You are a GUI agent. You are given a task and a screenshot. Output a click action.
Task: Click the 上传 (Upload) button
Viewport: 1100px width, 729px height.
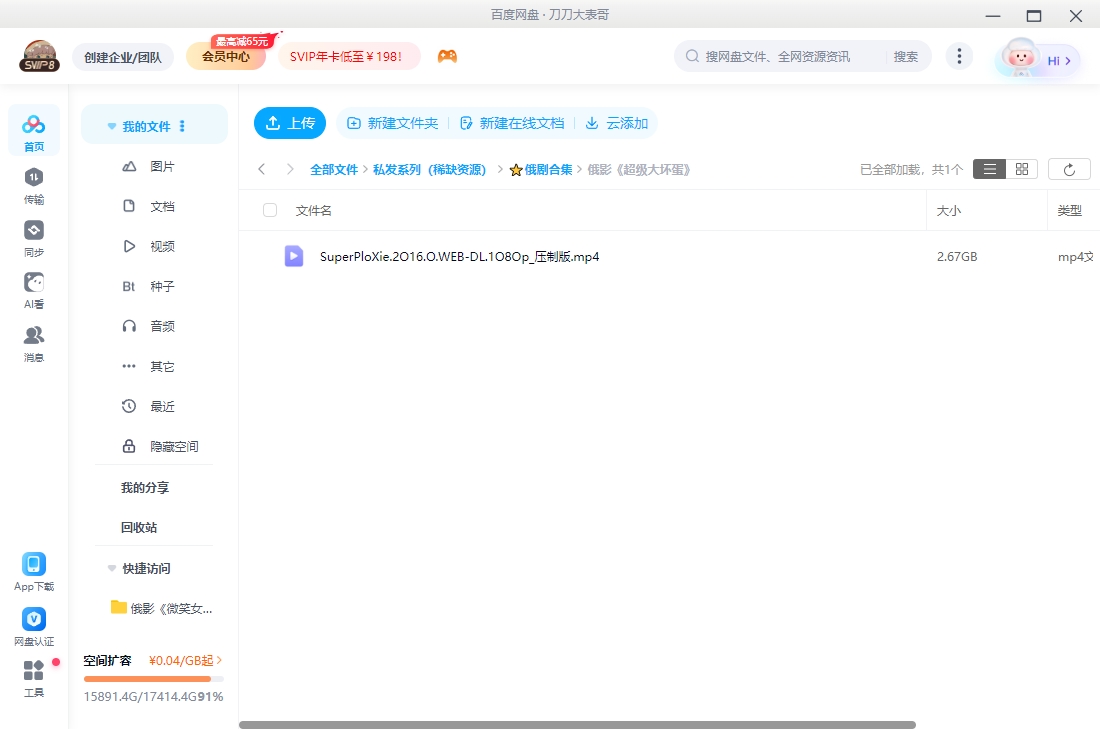coord(290,122)
